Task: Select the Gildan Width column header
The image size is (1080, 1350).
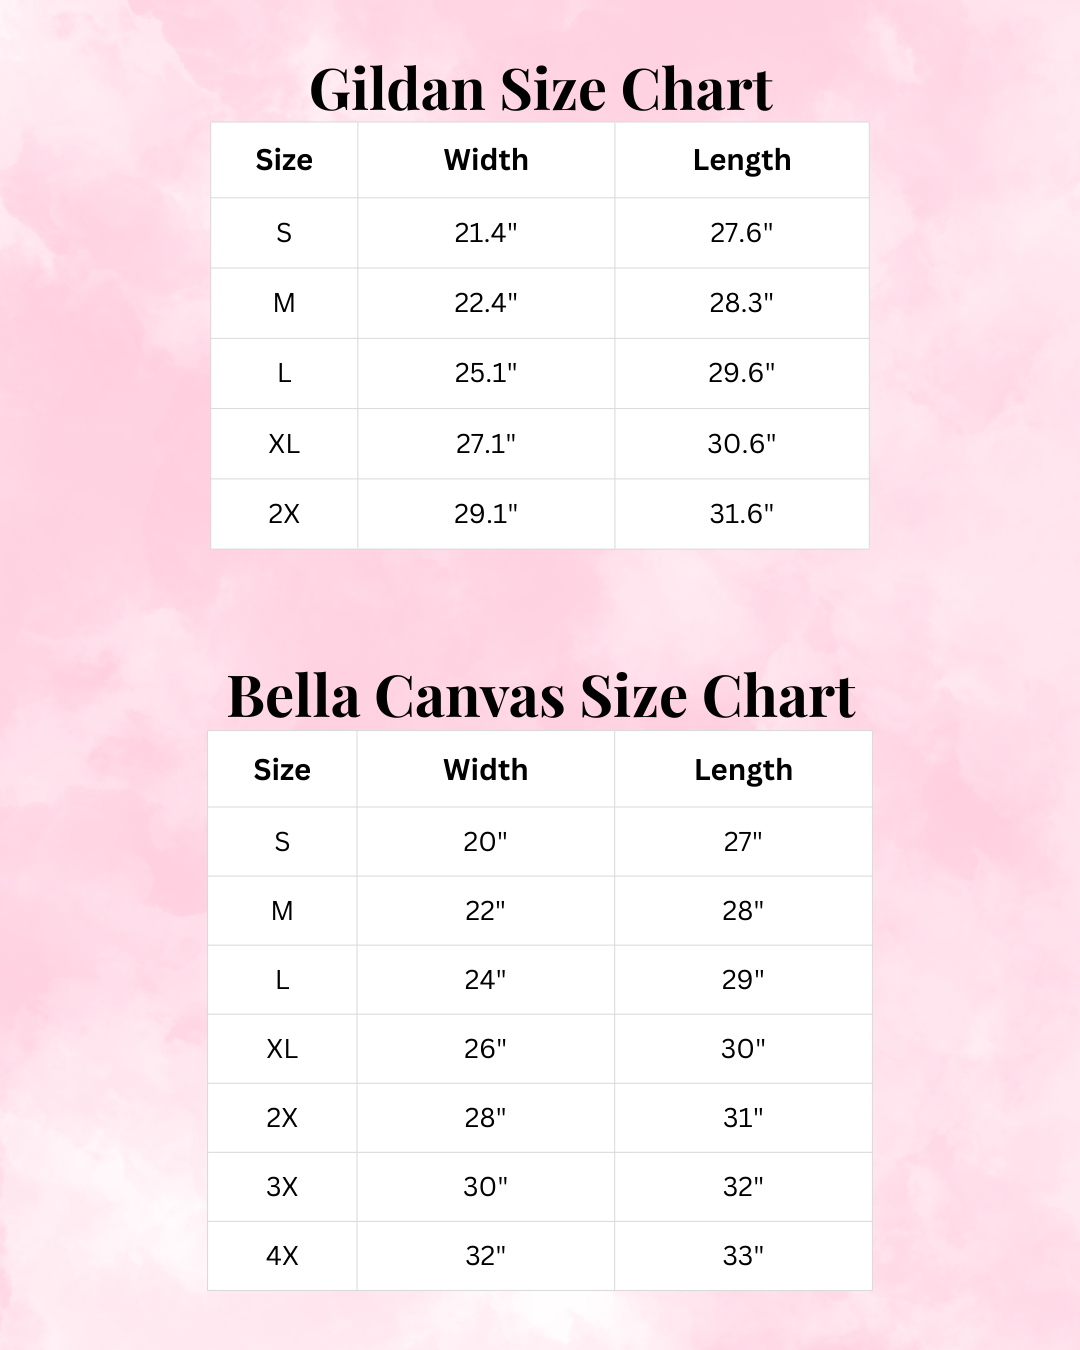Action: [x=486, y=160]
